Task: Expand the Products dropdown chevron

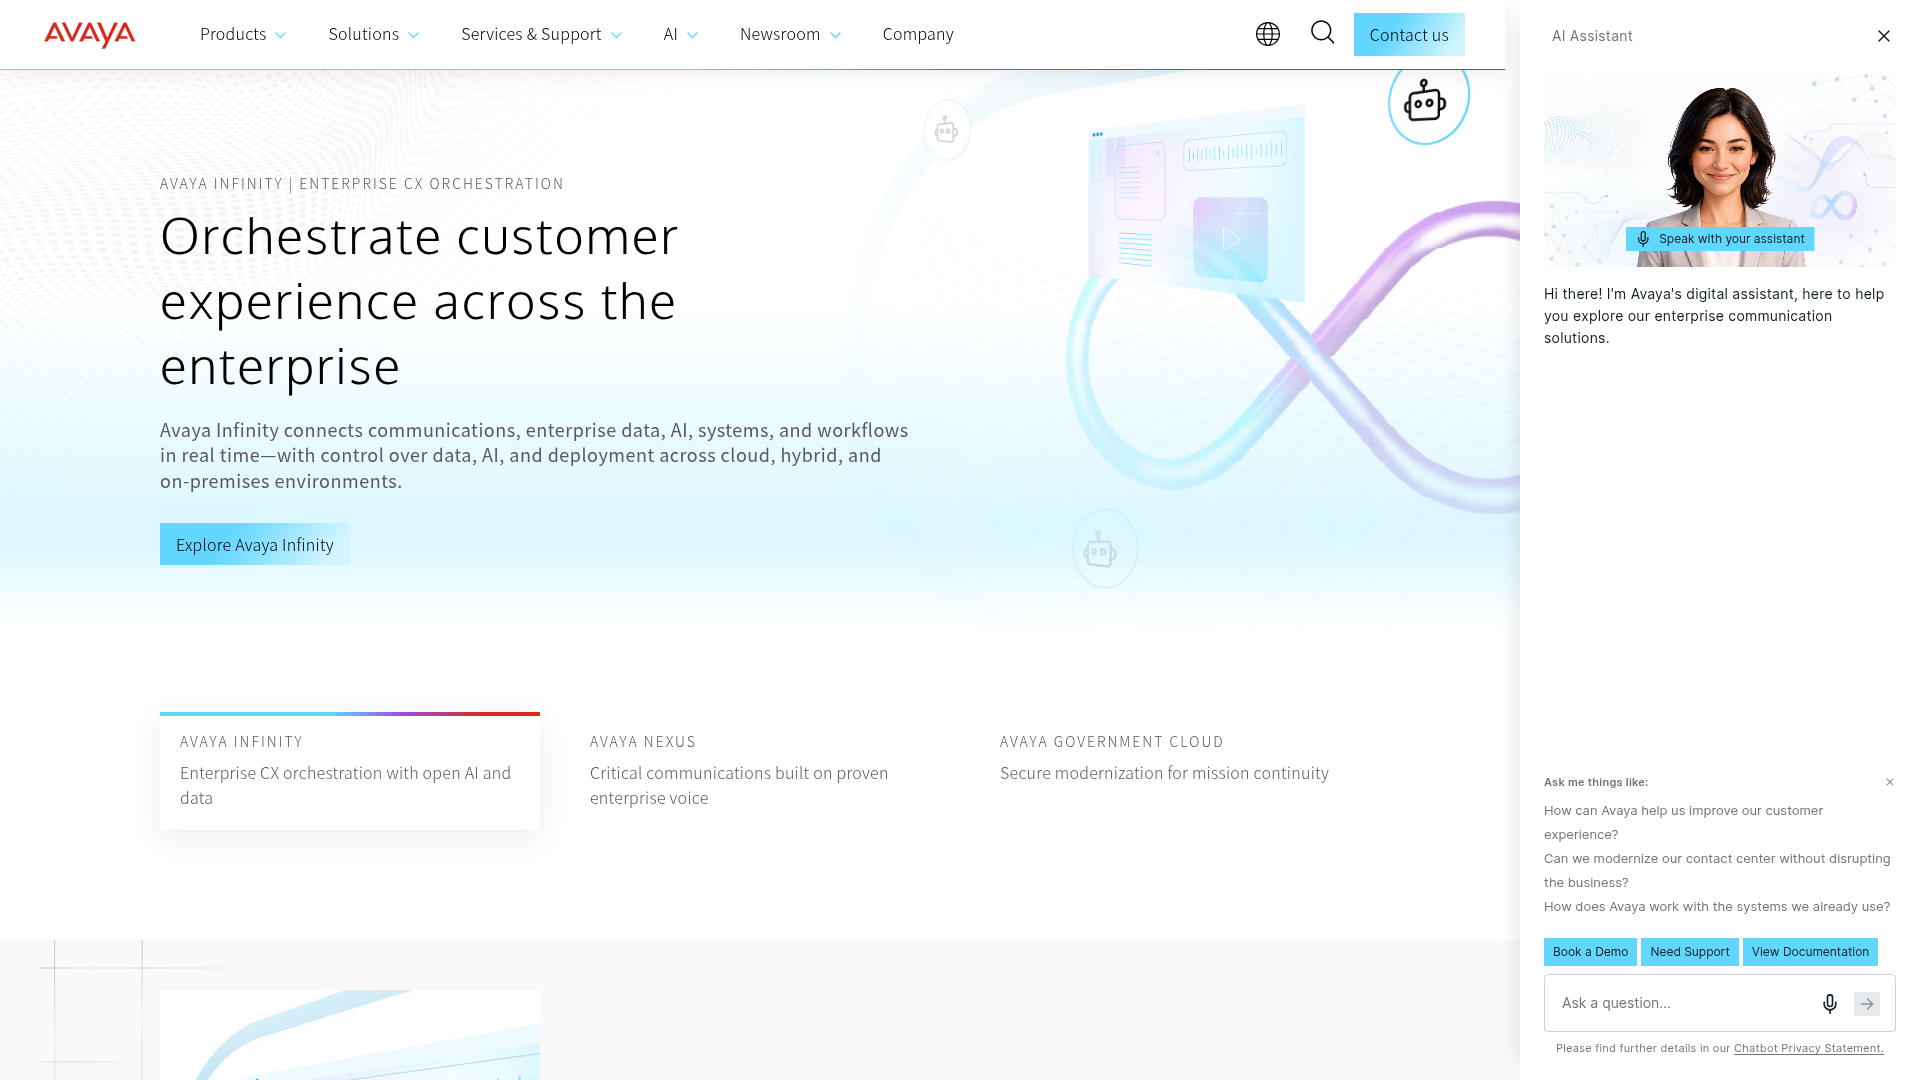Action: point(280,35)
